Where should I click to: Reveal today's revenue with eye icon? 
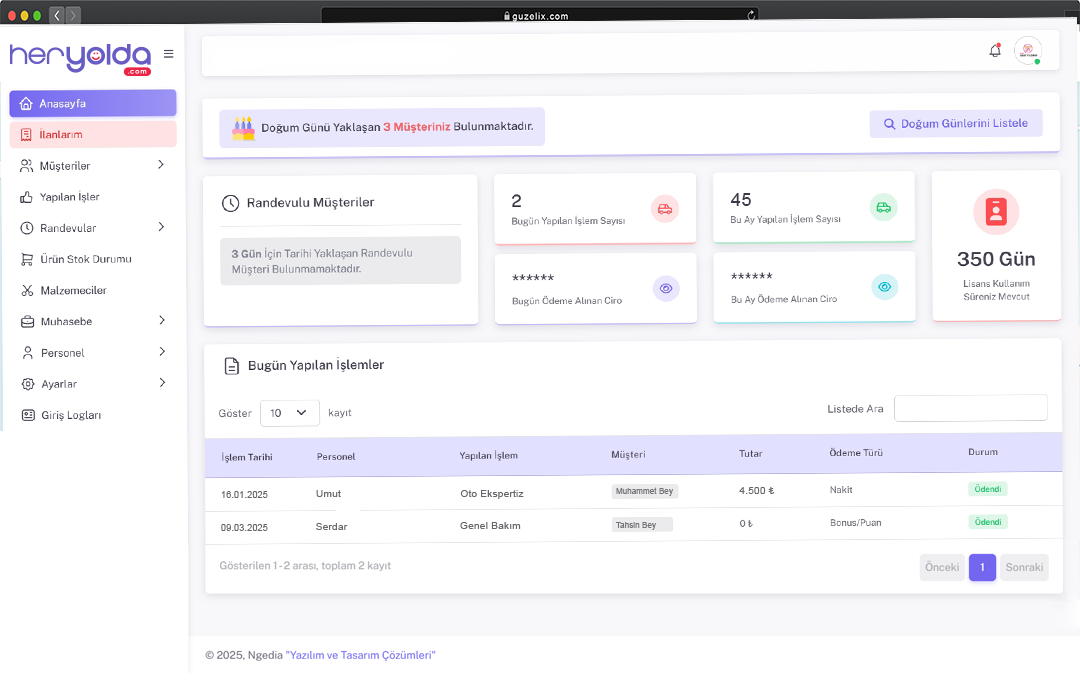tap(666, 288)
